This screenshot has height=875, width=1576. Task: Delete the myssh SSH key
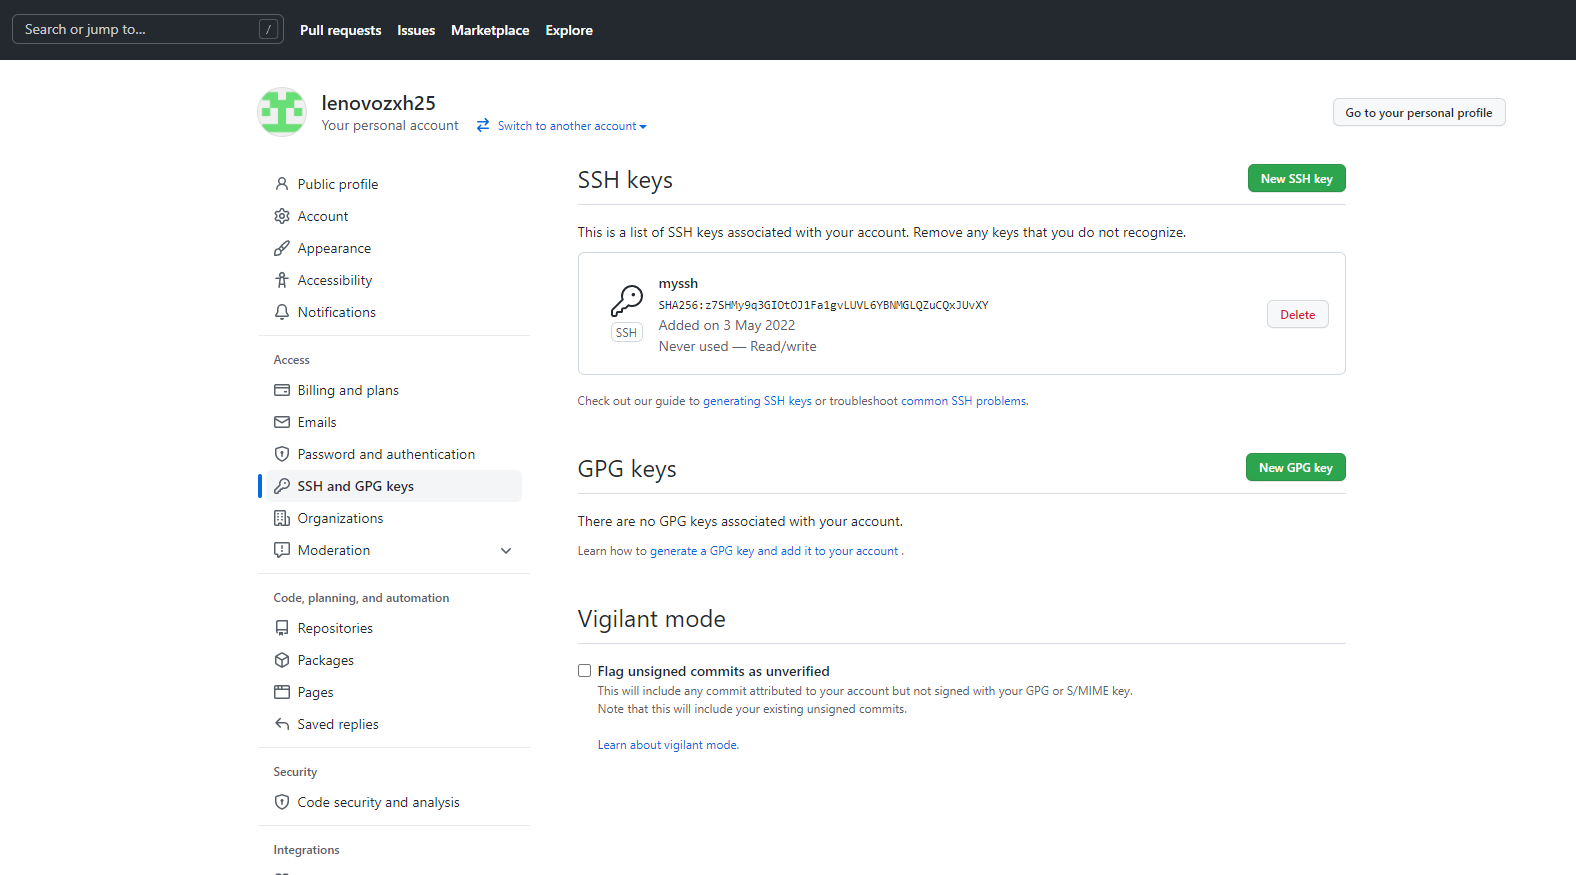click(x=1297, y=315)
